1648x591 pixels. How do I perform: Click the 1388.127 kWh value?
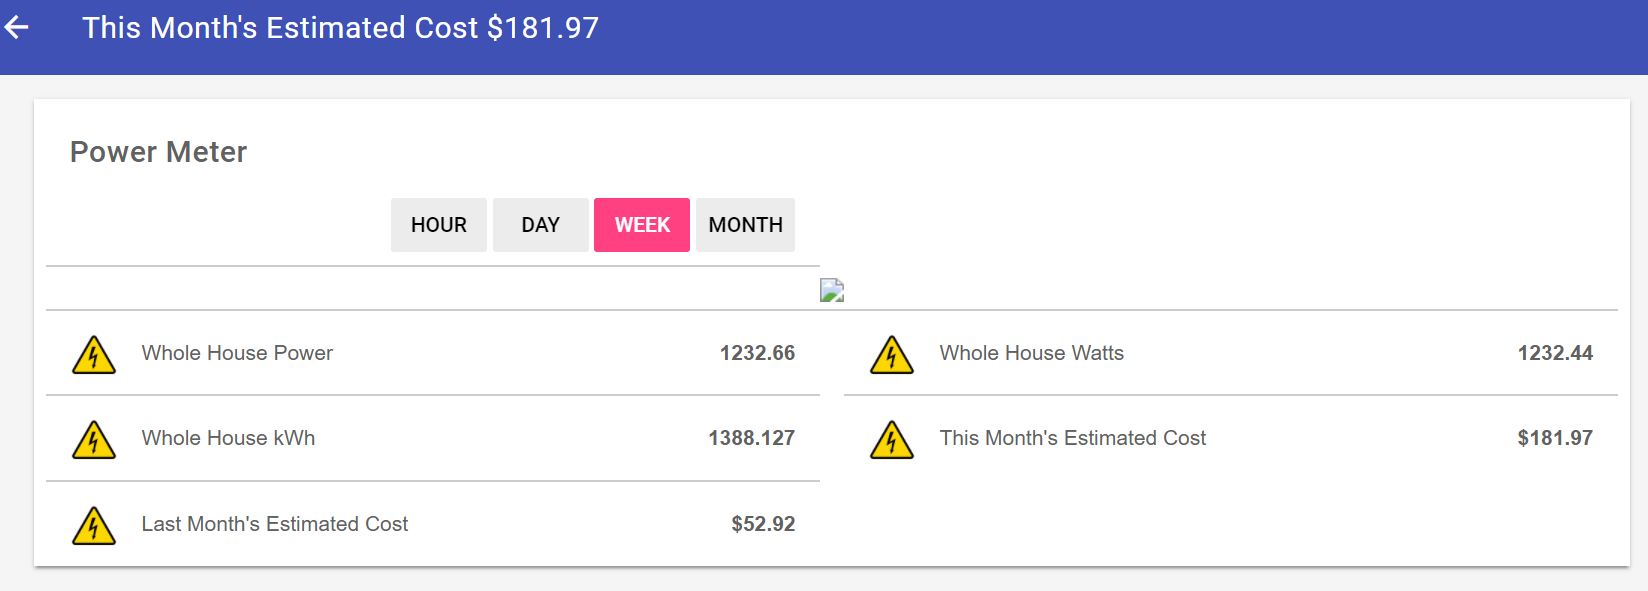pyautogui.click(x=751, y=438)
